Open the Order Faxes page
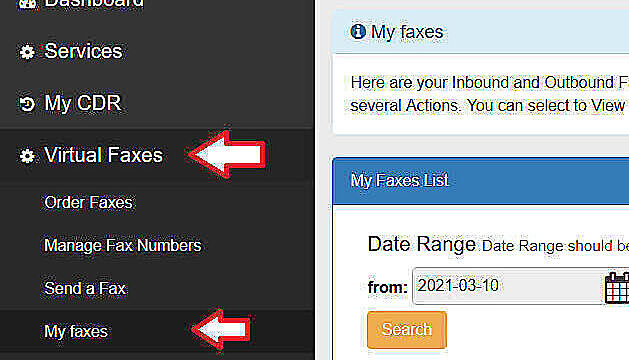629x360 pixels. 88,203
